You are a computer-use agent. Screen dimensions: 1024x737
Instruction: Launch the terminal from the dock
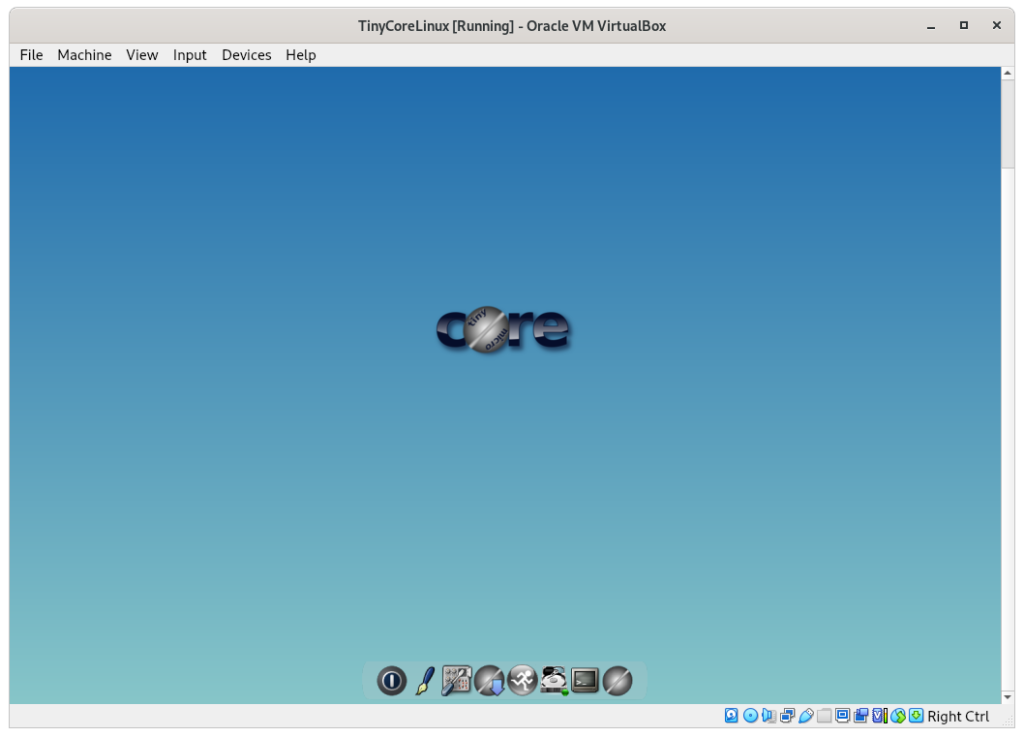(x=585, y=680)
